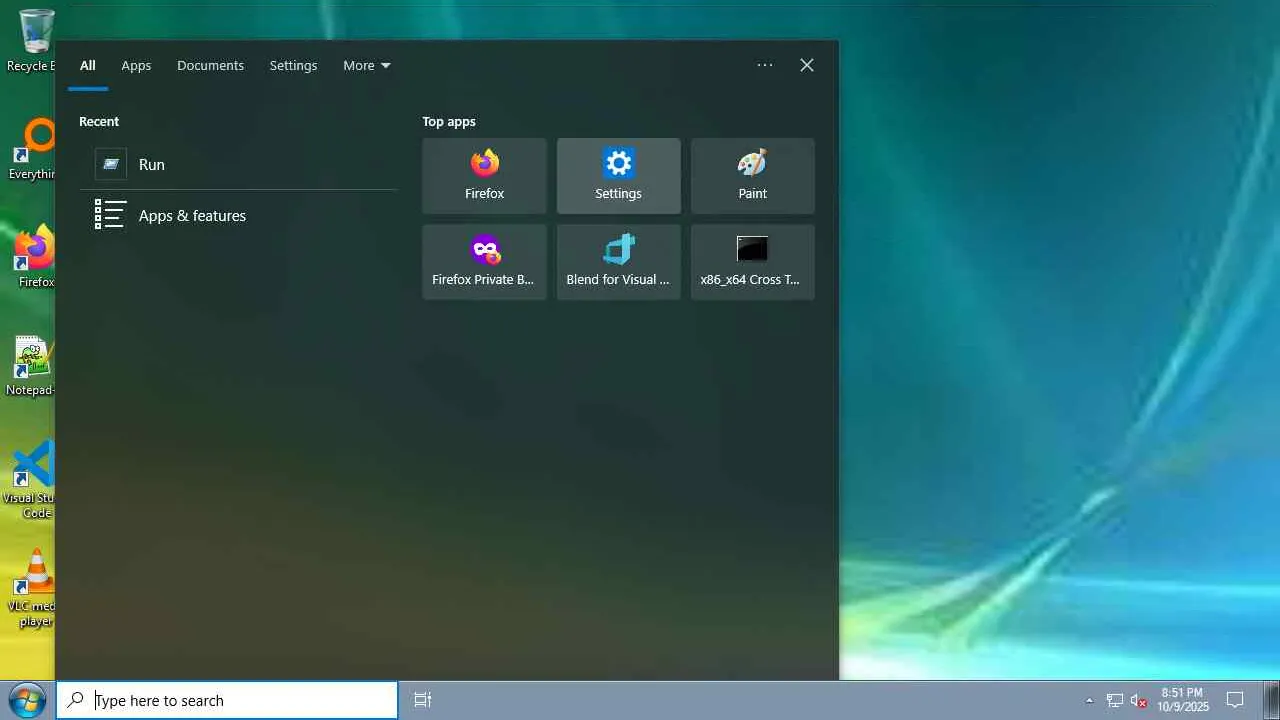Switch to the Settings search tab
1280x720 pixels.
(x=293, y=66)
